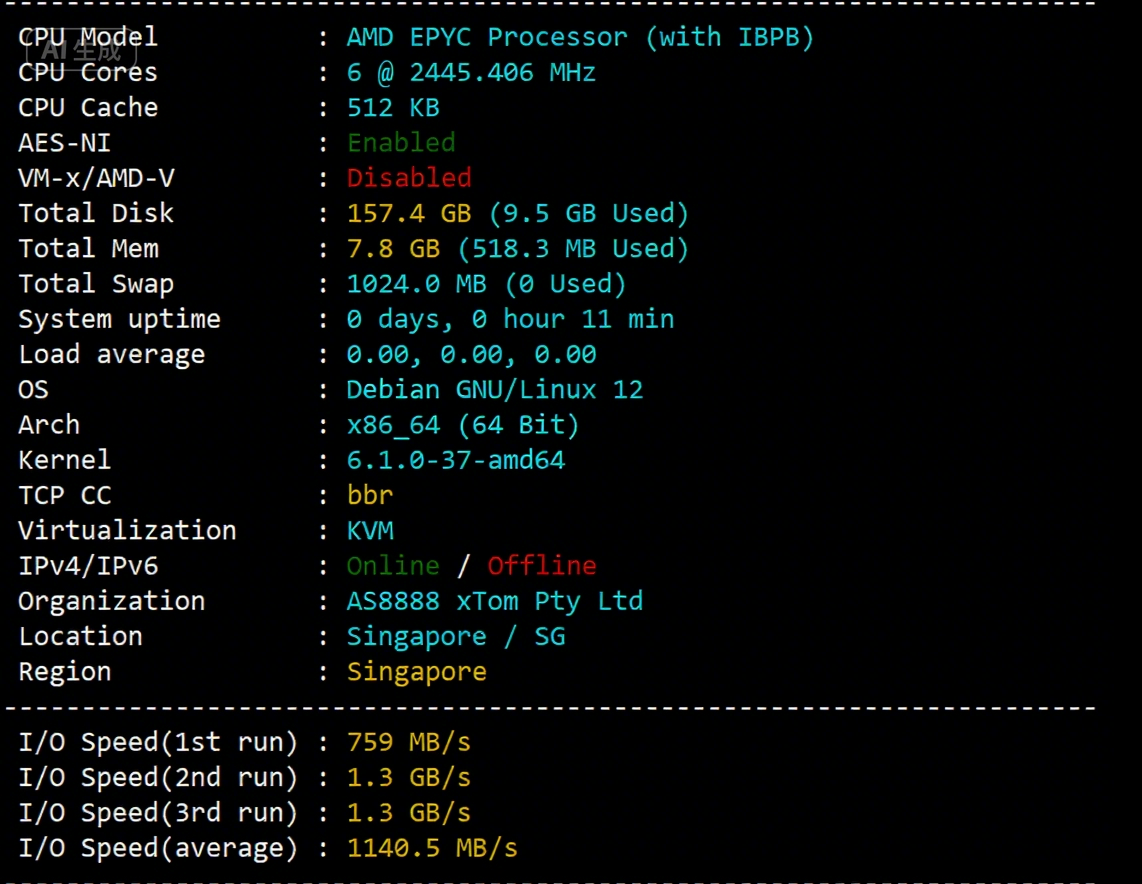Click the yellow Region Singapore value

[x=416, y=671]
